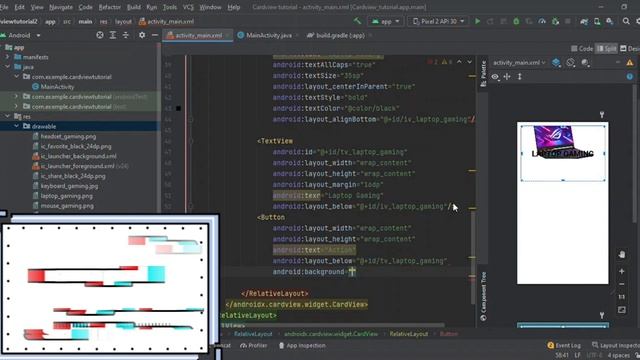Open the Refactor menu
This screenshot has height=360, width=640.
(109, 7)
